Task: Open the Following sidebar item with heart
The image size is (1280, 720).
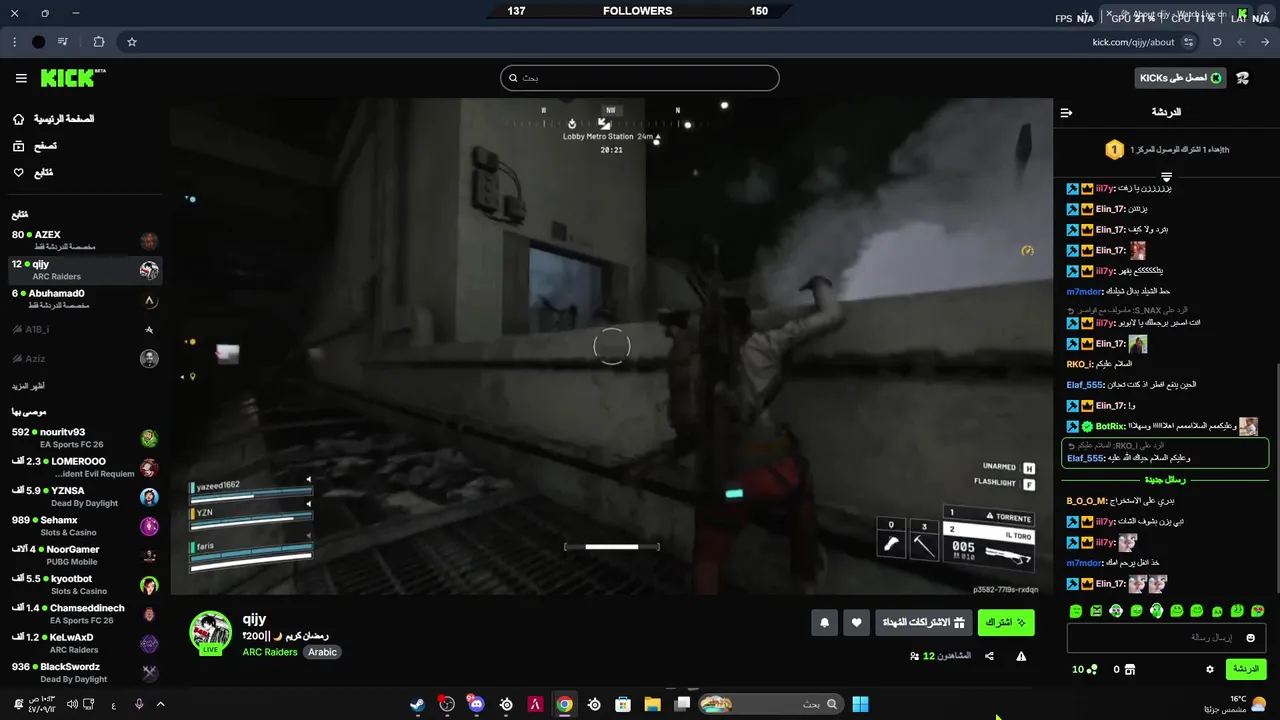Action: (33, 173)
